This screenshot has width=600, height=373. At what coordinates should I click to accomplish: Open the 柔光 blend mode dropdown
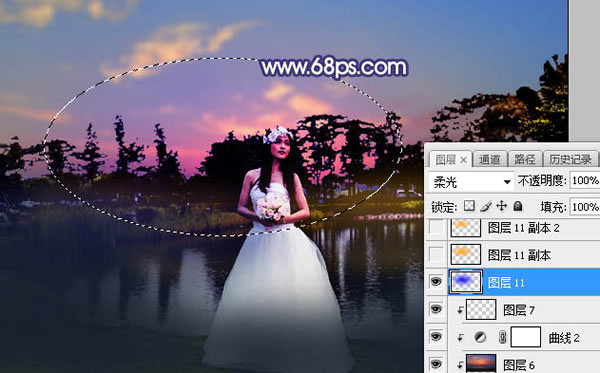point(471,182)
